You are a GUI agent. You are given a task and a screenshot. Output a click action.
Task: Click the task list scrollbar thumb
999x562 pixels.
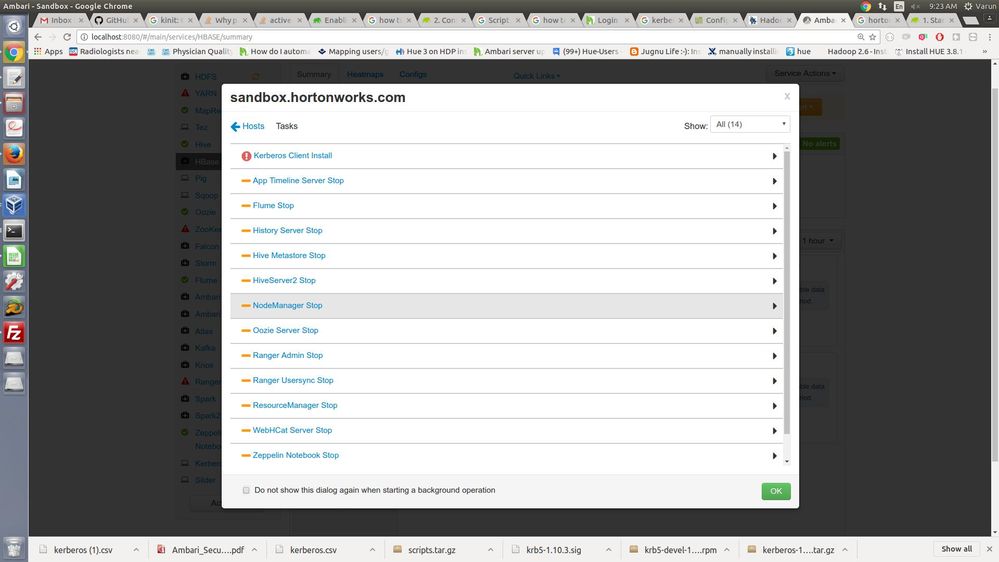[x=787, y=293]
